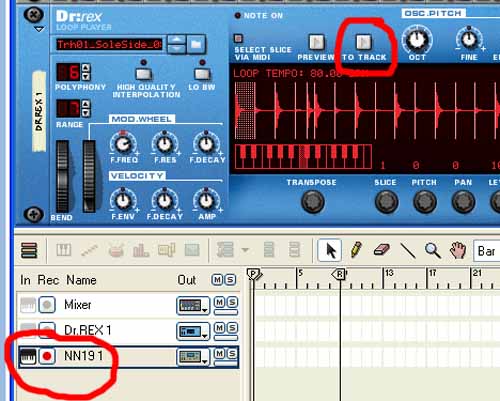Select the Pencil tool
Viewport: 500px width, 401px height.
[x=356, y=250]
